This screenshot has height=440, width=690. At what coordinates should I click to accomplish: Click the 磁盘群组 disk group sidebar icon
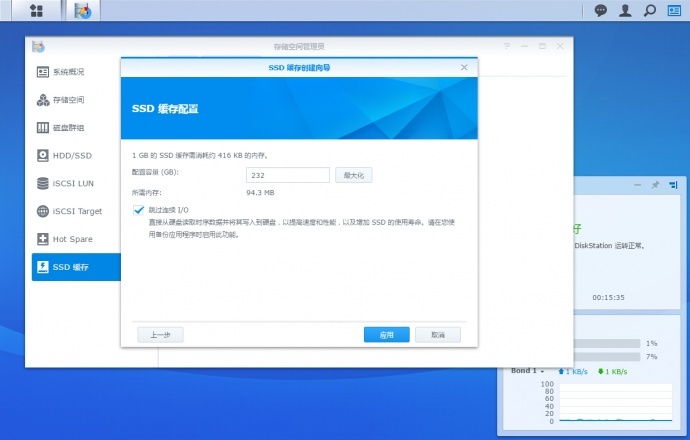click(x=43, y=128)
